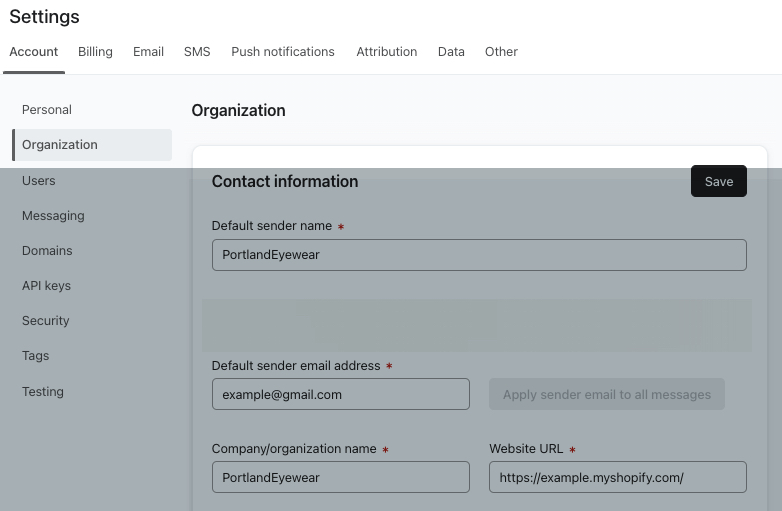Viewport: 782px width, 511px height.
Task: Click into the Website URL field
Action: tap(617, 477)
